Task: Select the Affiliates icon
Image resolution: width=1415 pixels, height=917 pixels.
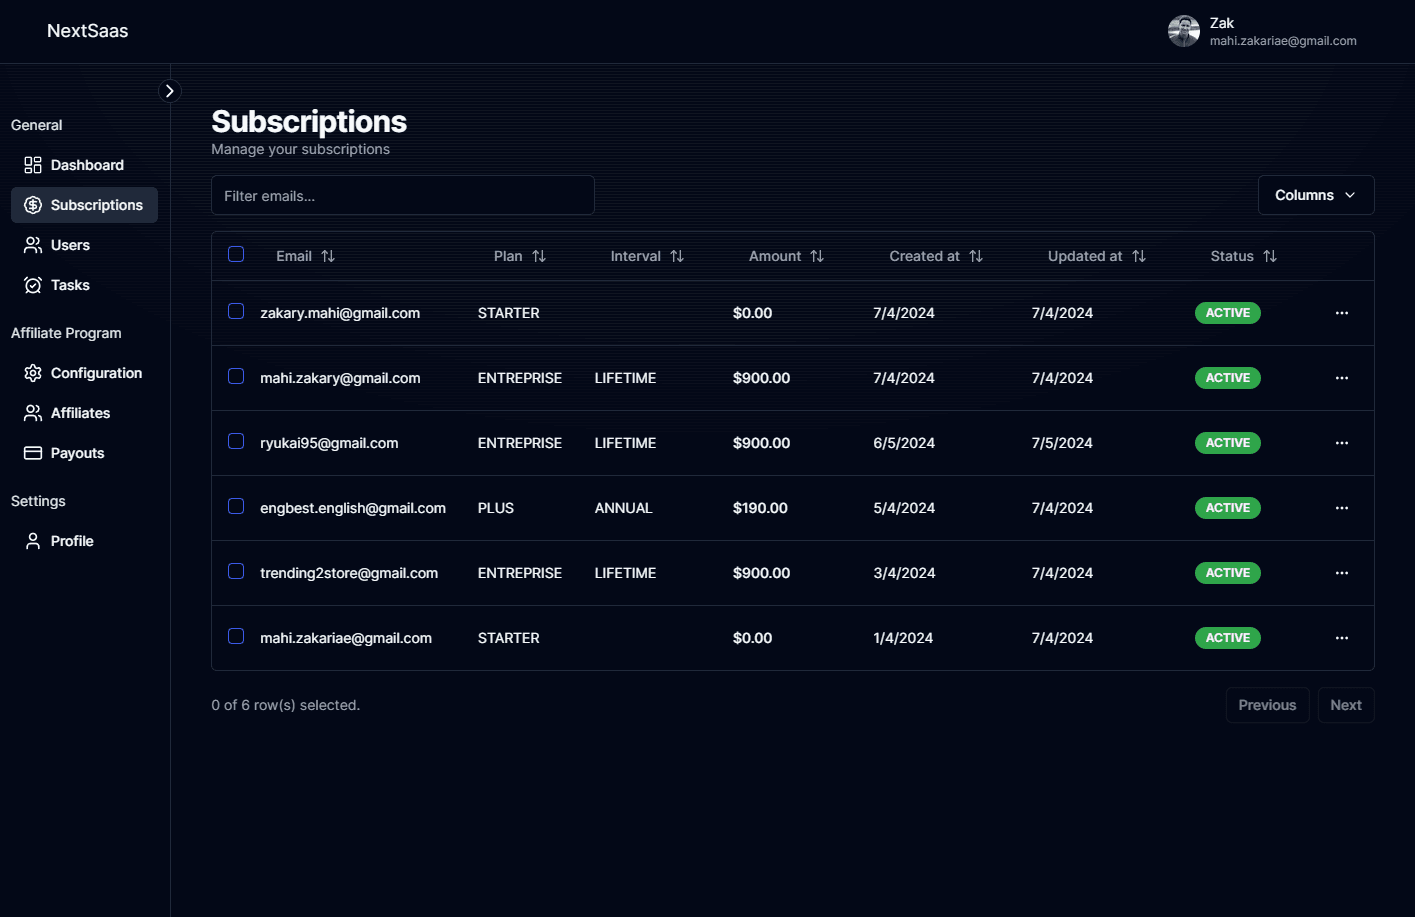Action: pos(33,412)
